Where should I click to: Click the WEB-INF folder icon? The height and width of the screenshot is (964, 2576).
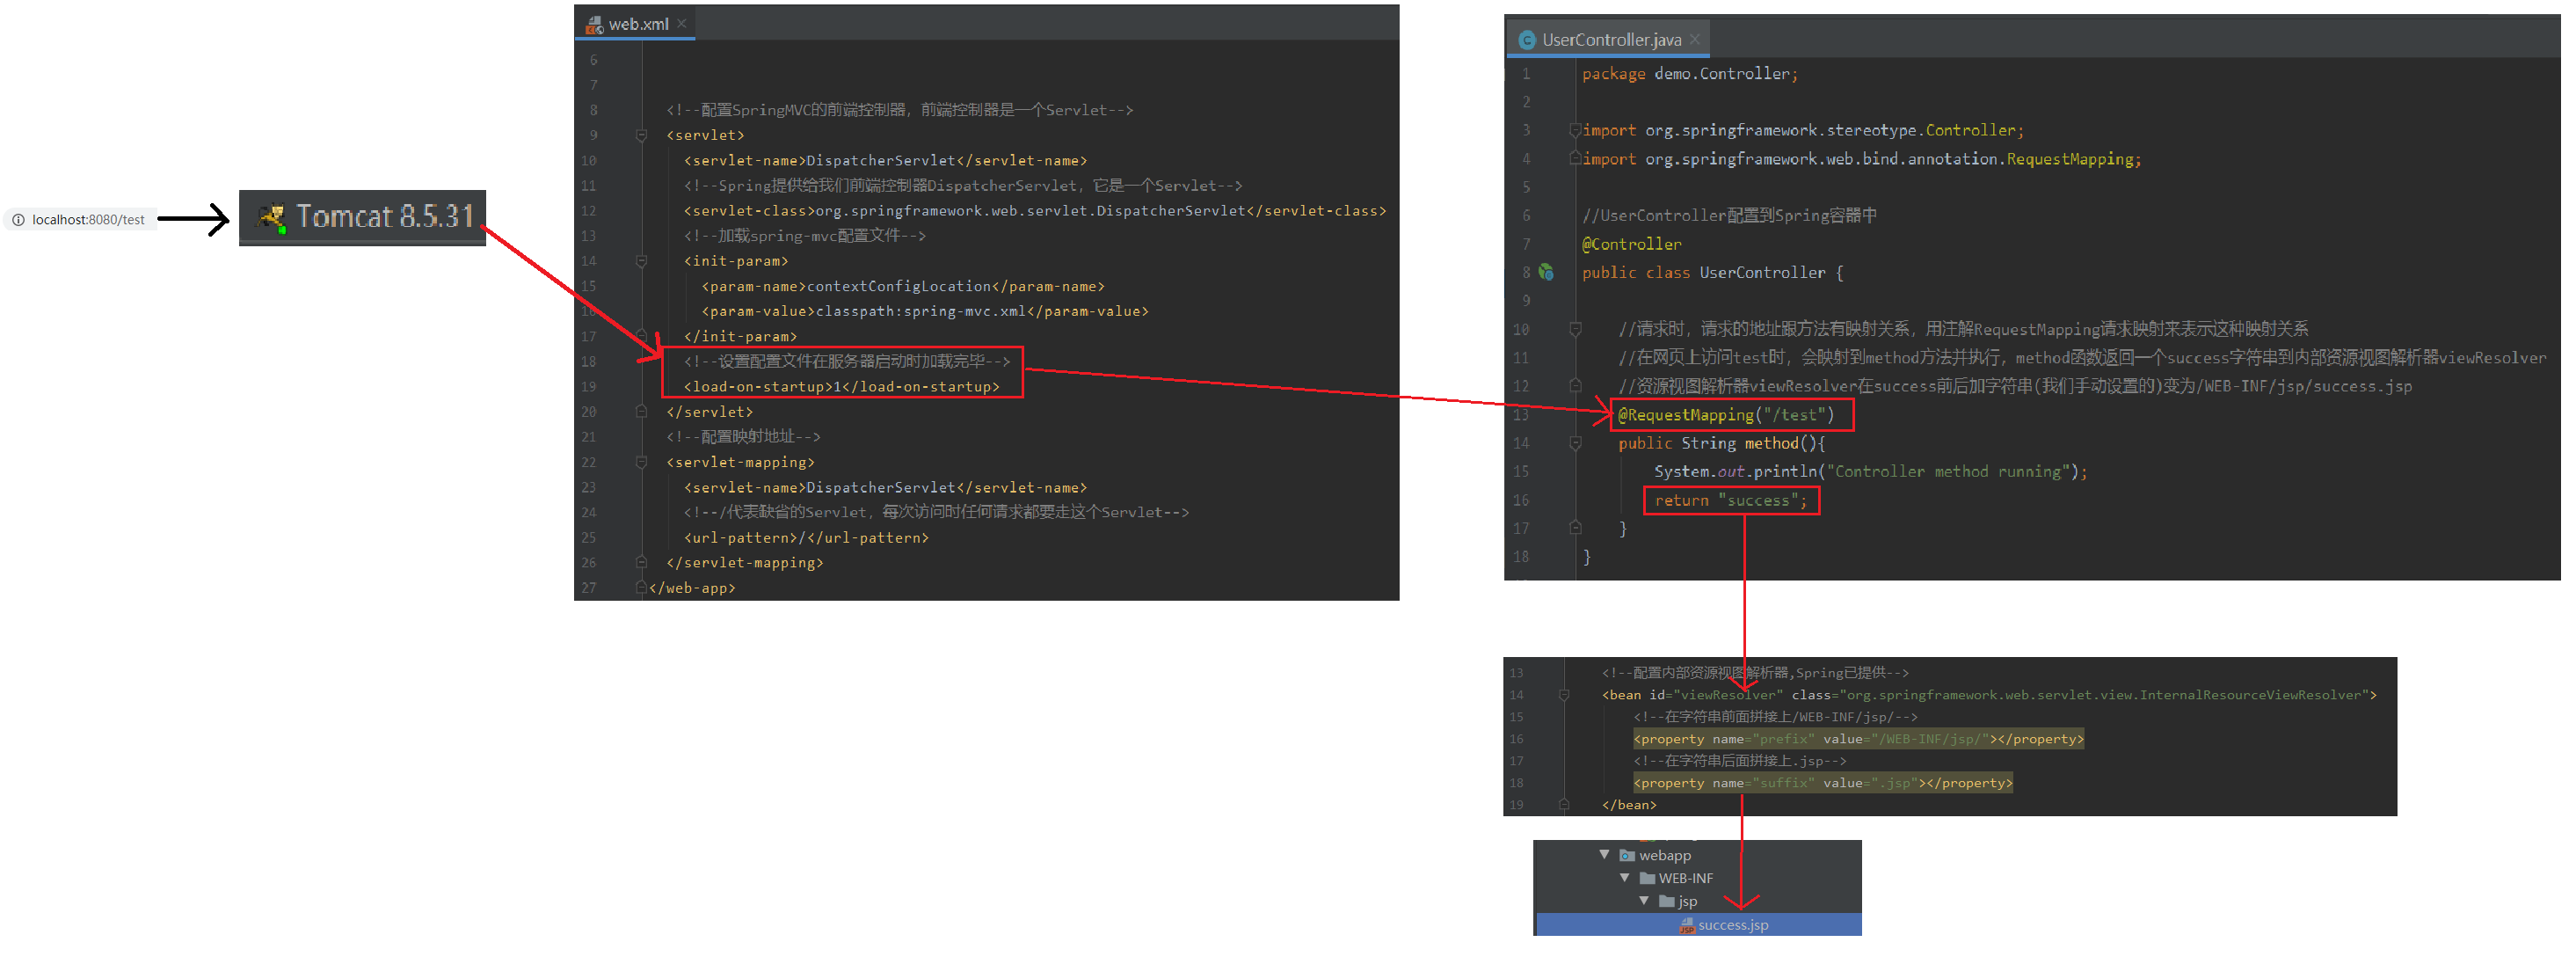[x=1647, y=879]
